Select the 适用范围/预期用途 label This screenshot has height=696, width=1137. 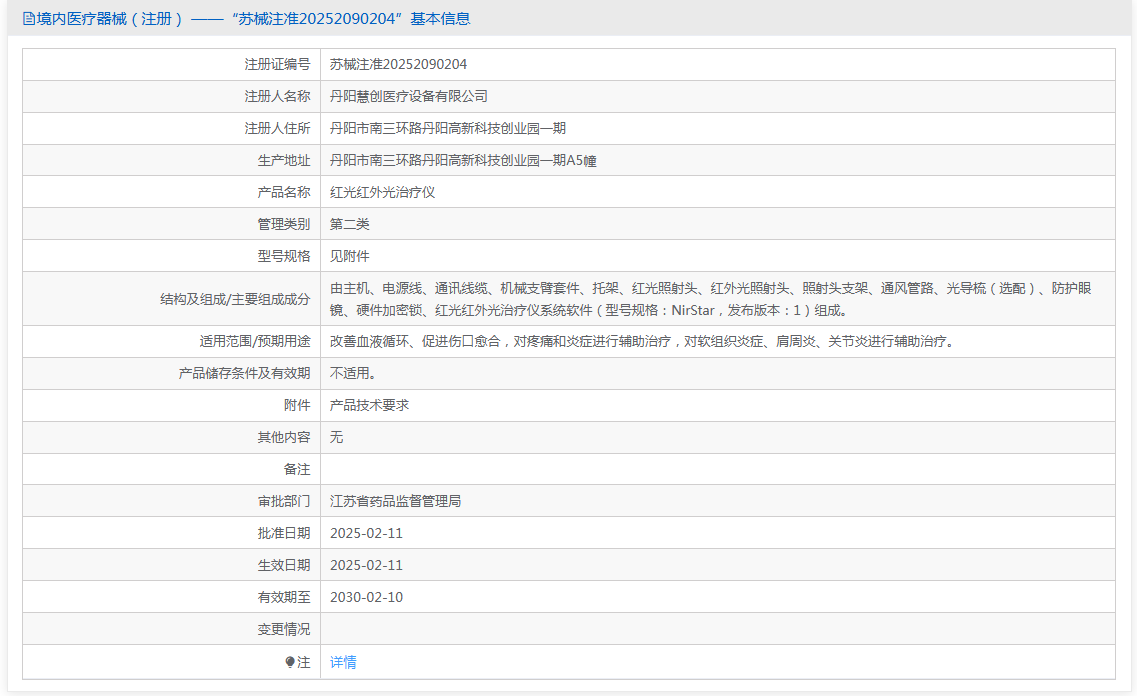coord(255,341)
